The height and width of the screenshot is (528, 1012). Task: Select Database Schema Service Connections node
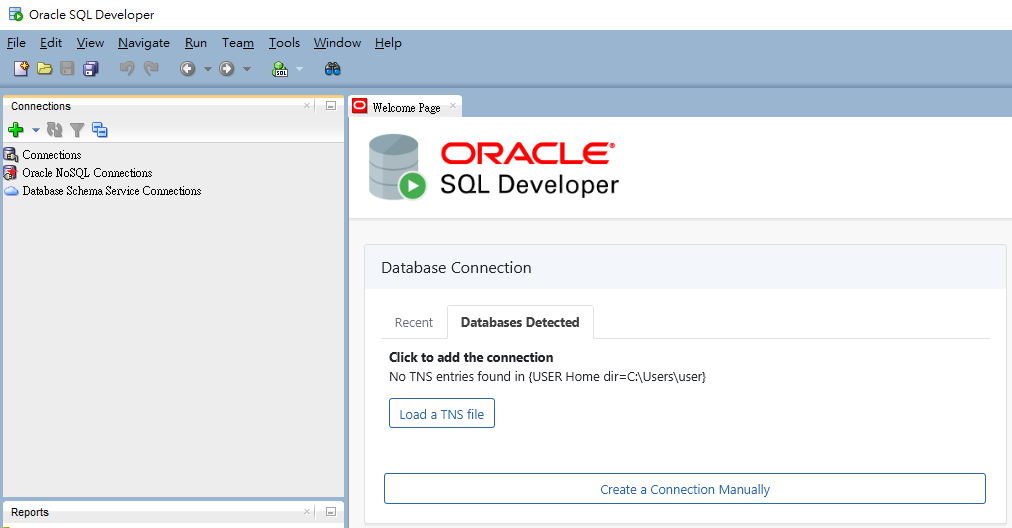pyautogui.click(x=111, y=191)
